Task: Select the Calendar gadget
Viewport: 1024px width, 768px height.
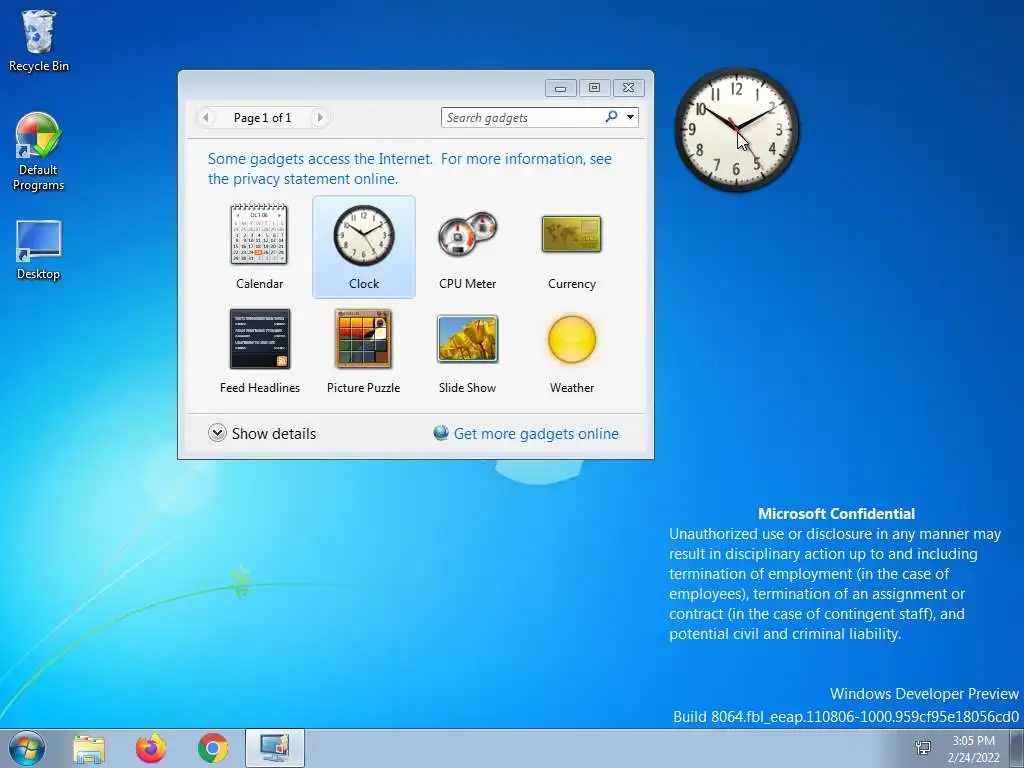Action: click(x=259, y=247)
